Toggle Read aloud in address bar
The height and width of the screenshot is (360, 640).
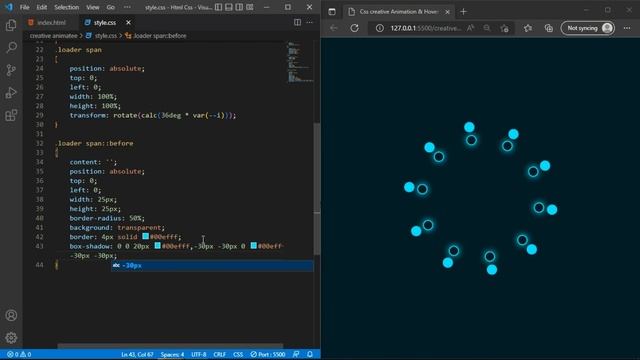pyautogui.click(x=471, y=28)
